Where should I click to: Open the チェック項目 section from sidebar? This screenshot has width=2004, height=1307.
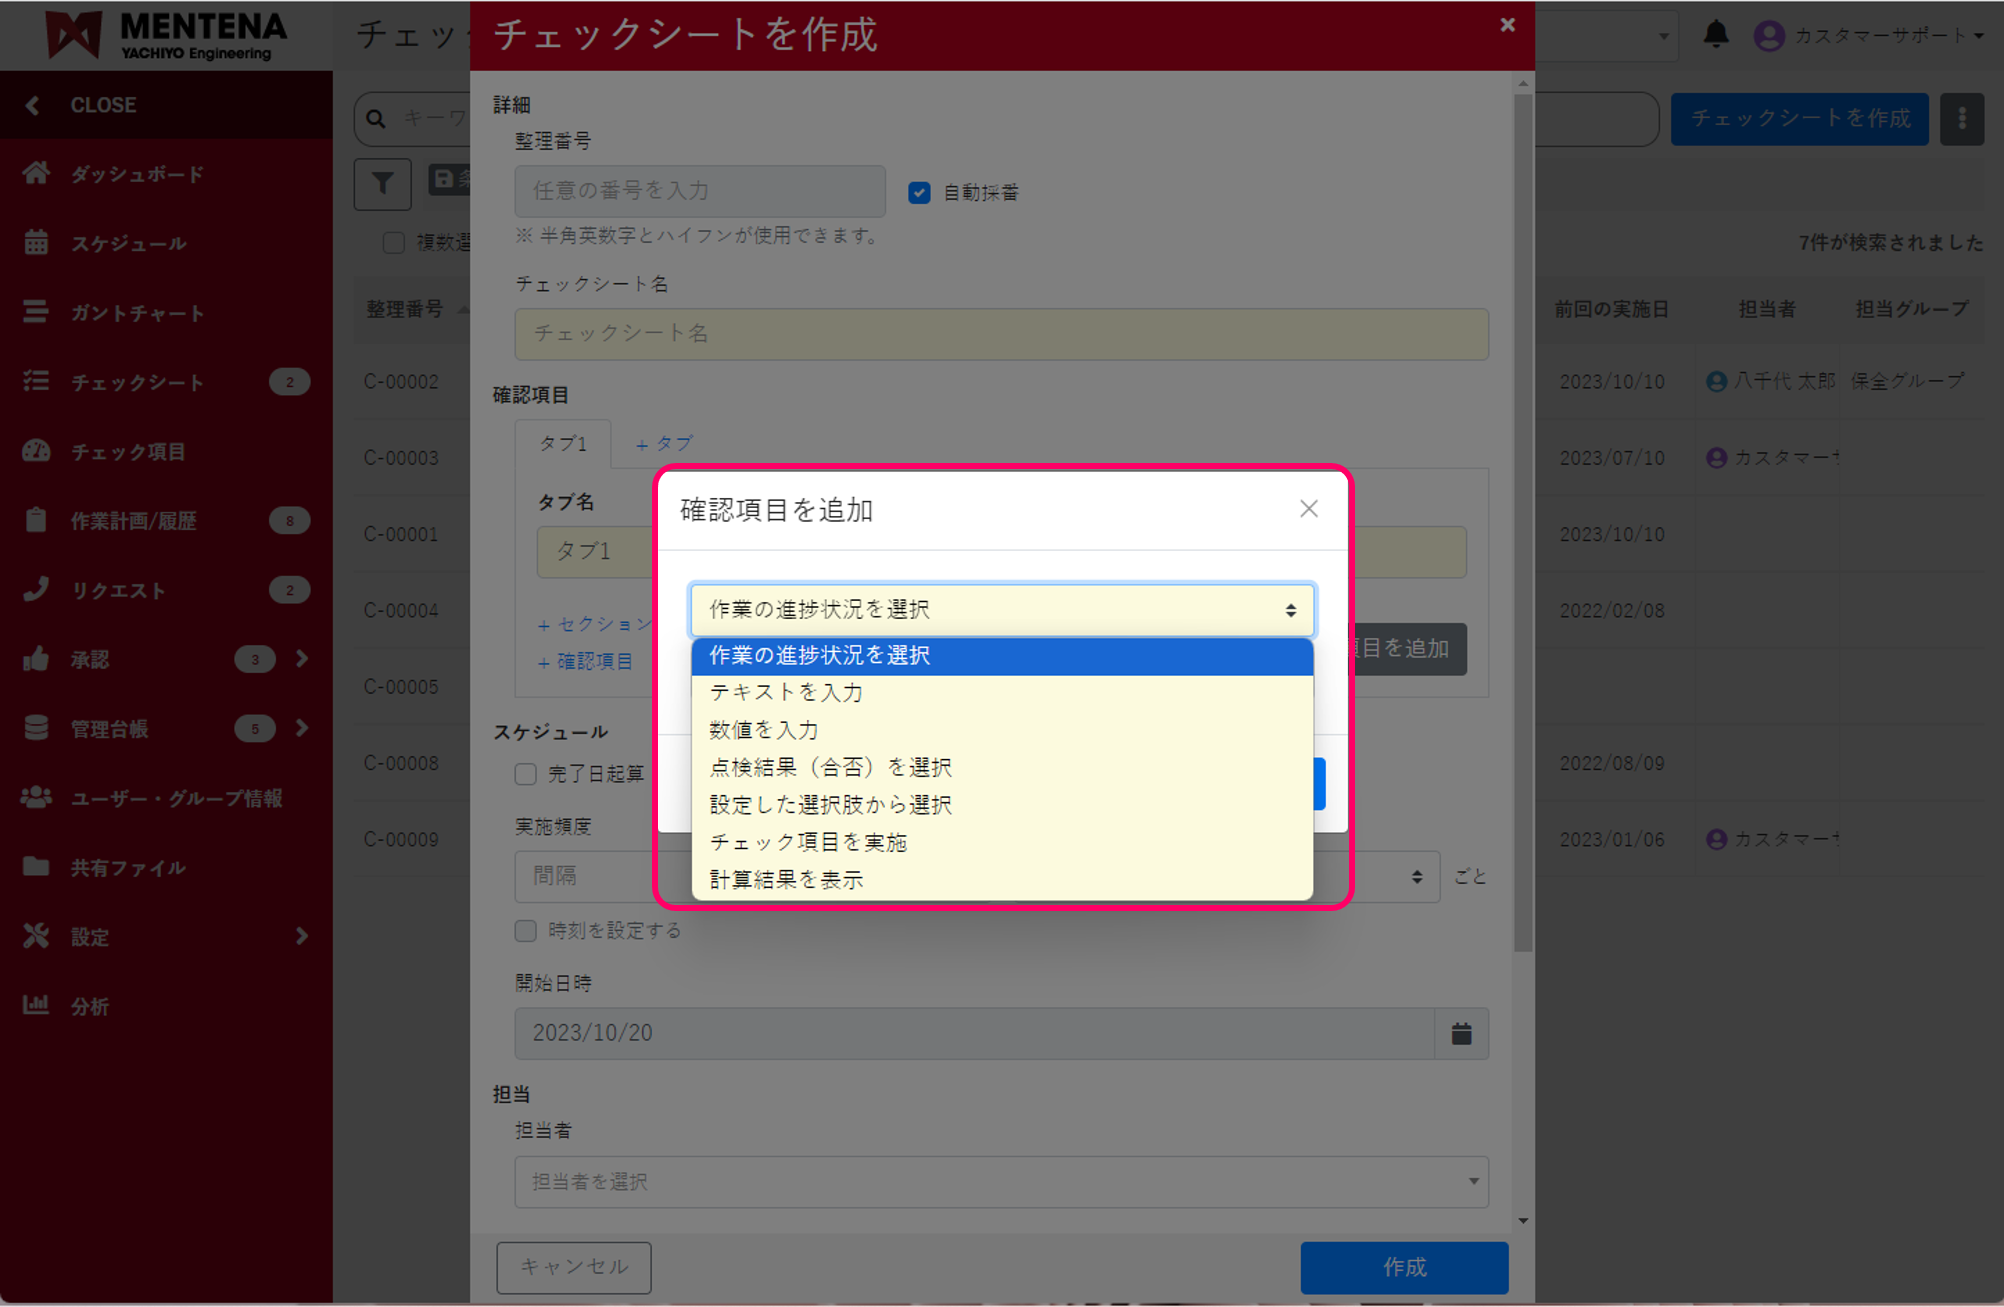36,451
